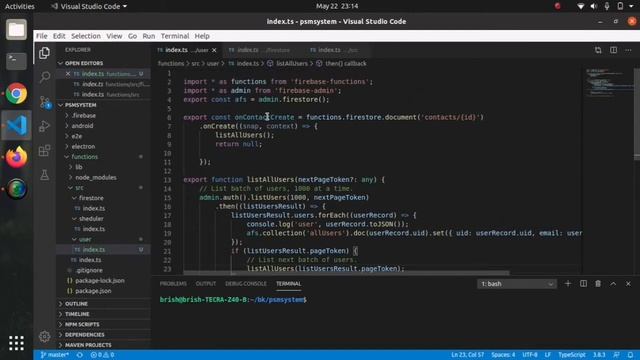
Task: Close the terminal panel
Action: [628, 284]
